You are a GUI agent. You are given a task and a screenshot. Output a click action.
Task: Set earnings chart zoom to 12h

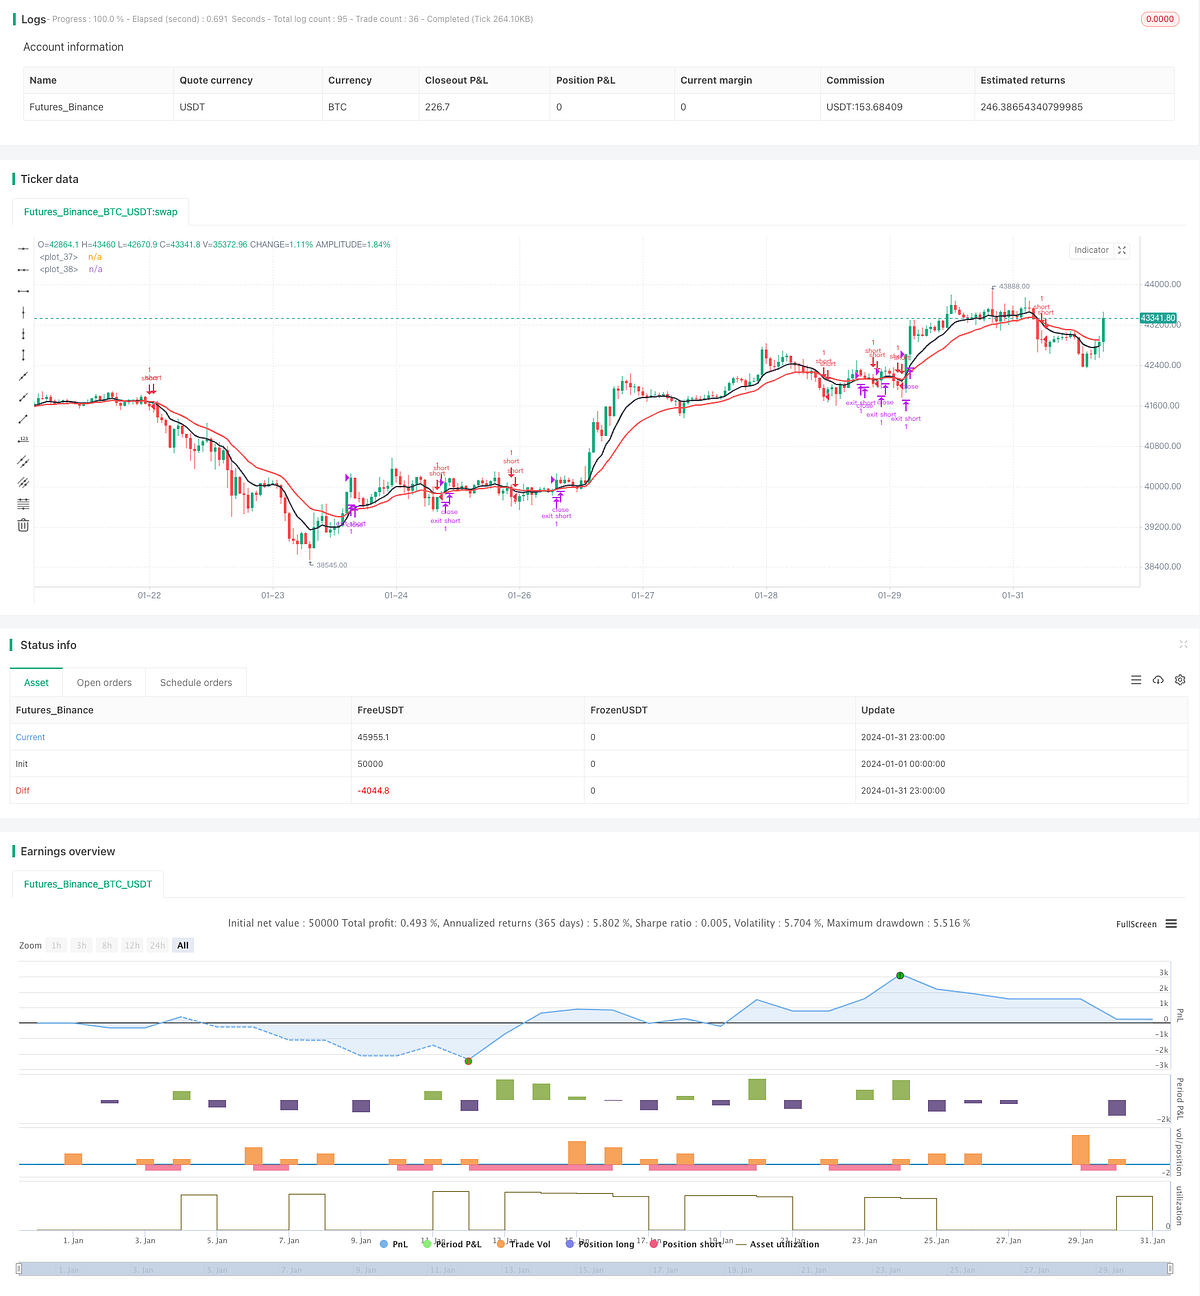132,945
